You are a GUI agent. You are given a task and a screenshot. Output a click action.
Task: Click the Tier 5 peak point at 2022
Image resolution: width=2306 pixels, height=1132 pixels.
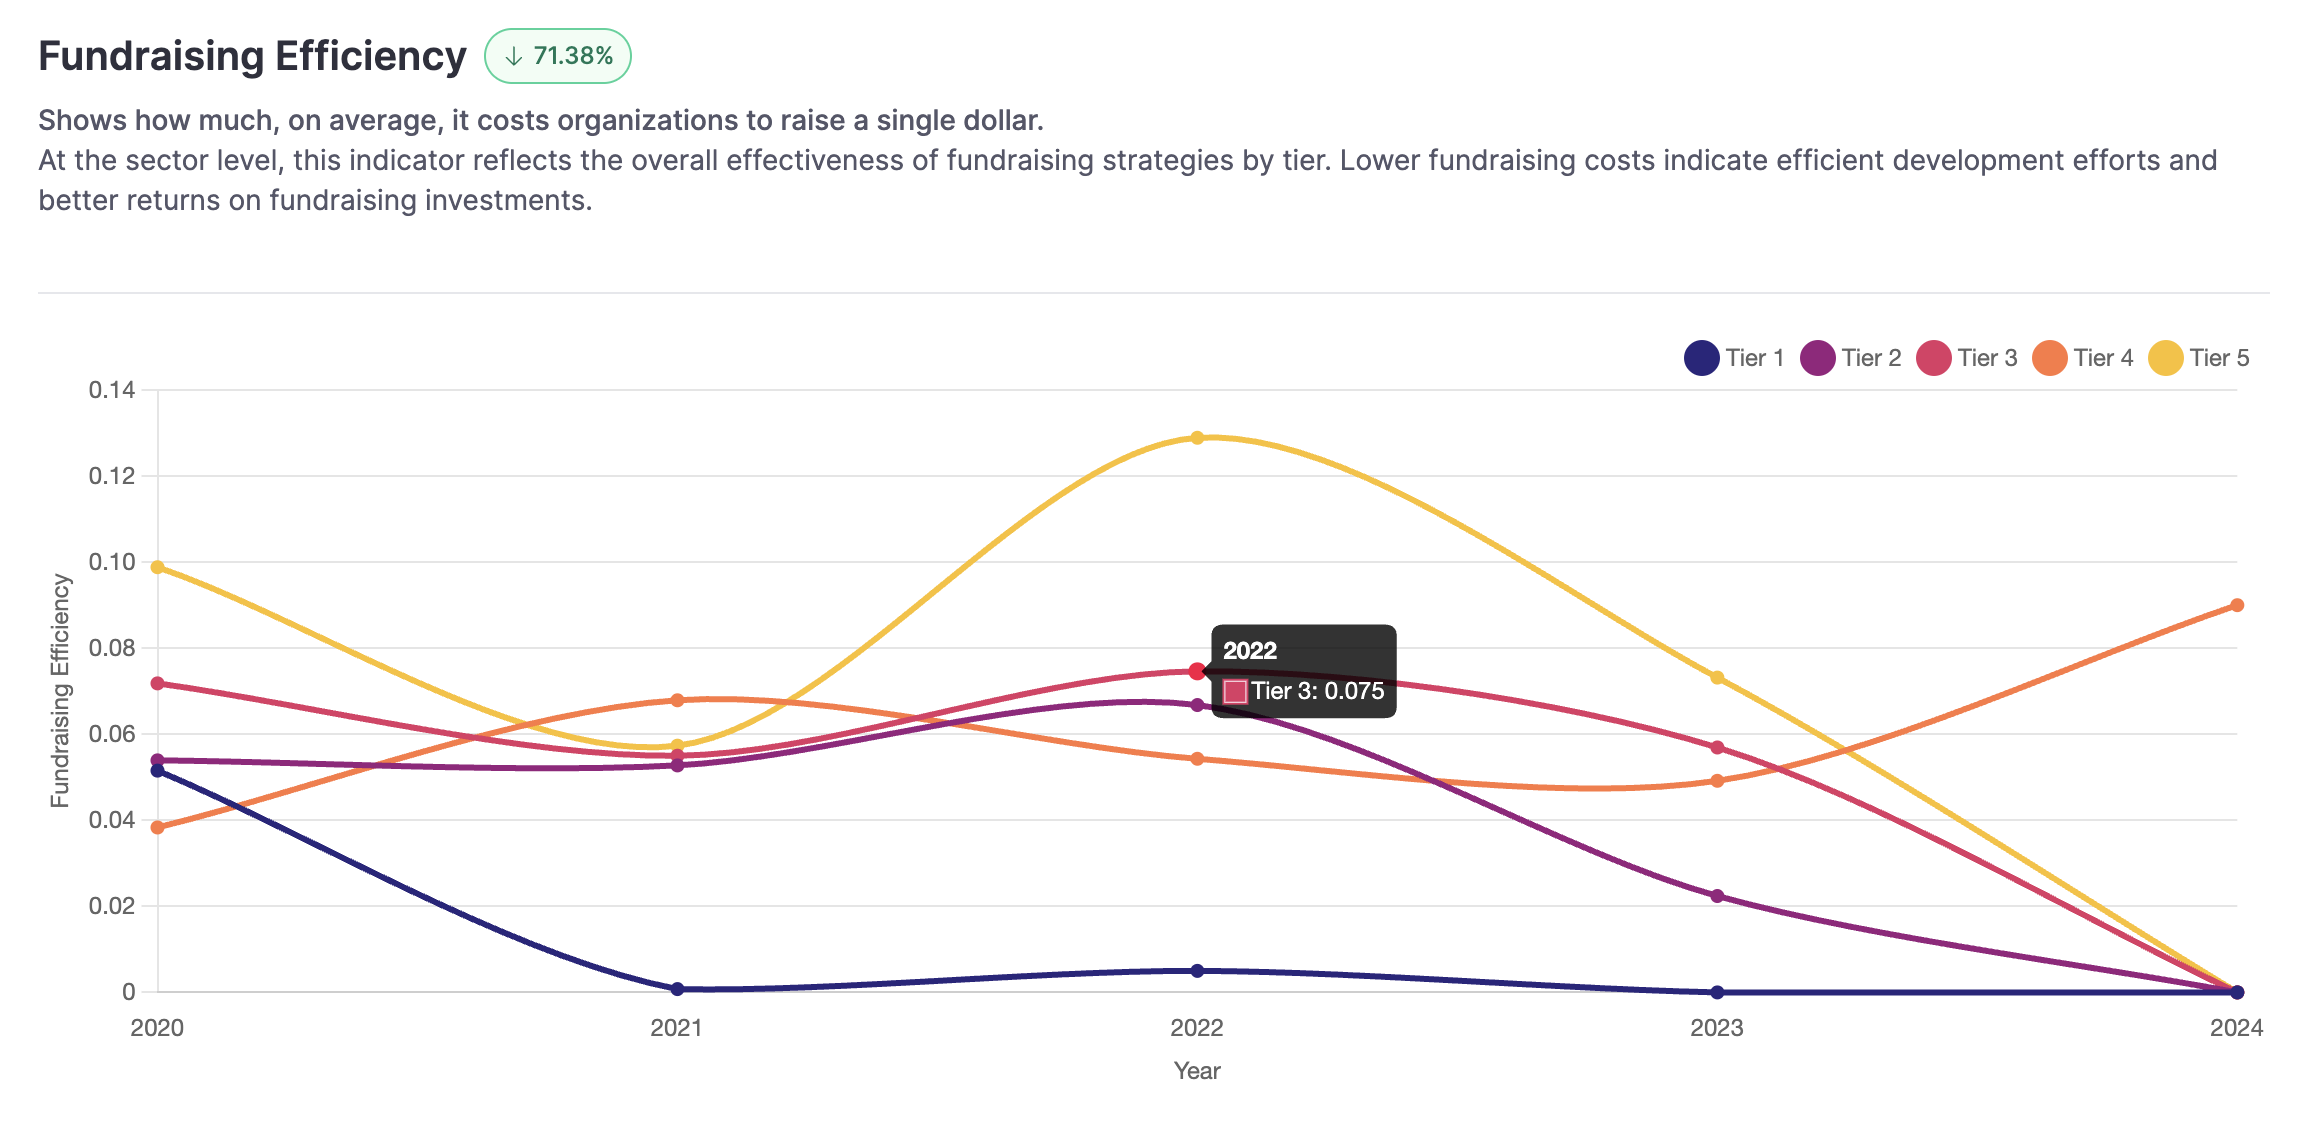coord(1197,438)
